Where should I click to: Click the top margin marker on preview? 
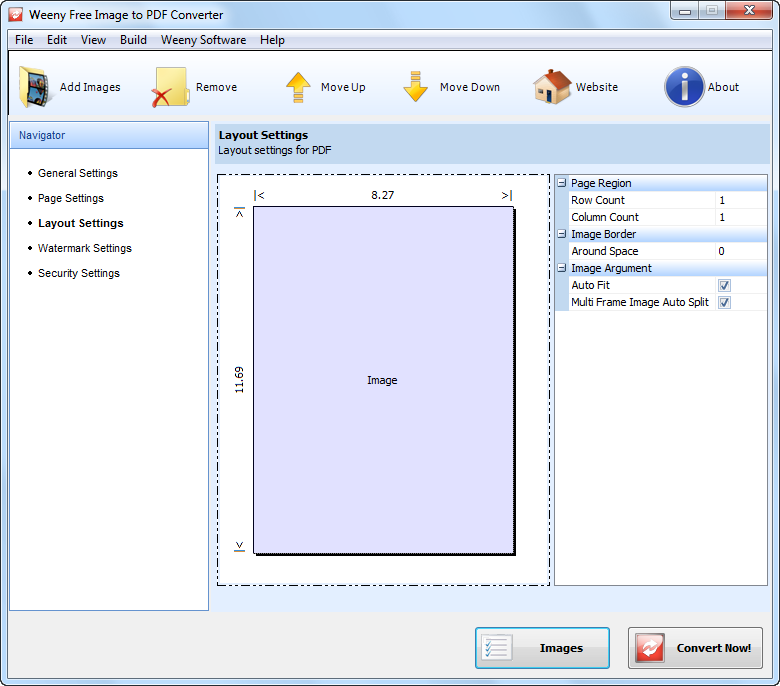[x=239, y=211]
